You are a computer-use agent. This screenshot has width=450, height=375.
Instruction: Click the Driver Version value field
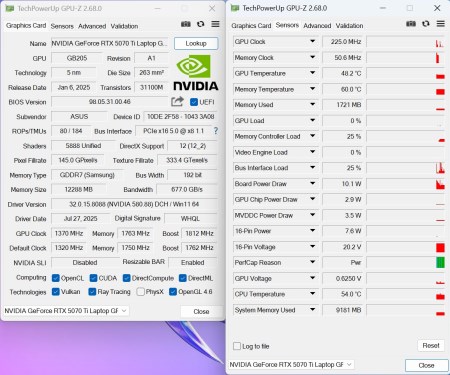tap(134, 204)
